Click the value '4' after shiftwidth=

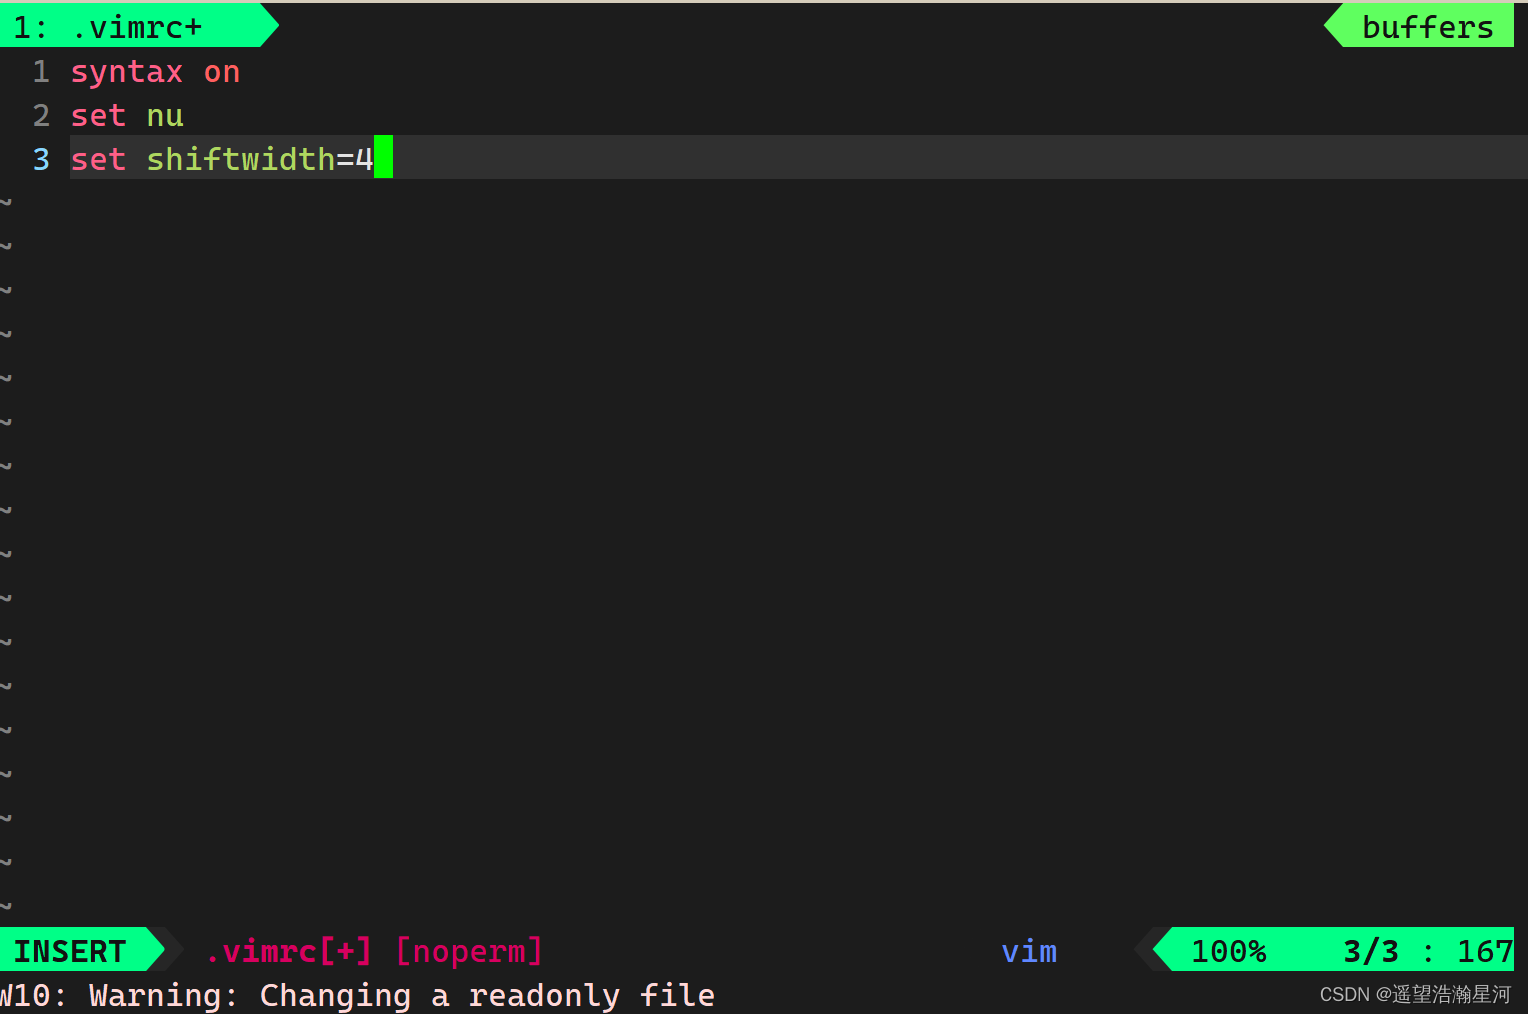364,160
